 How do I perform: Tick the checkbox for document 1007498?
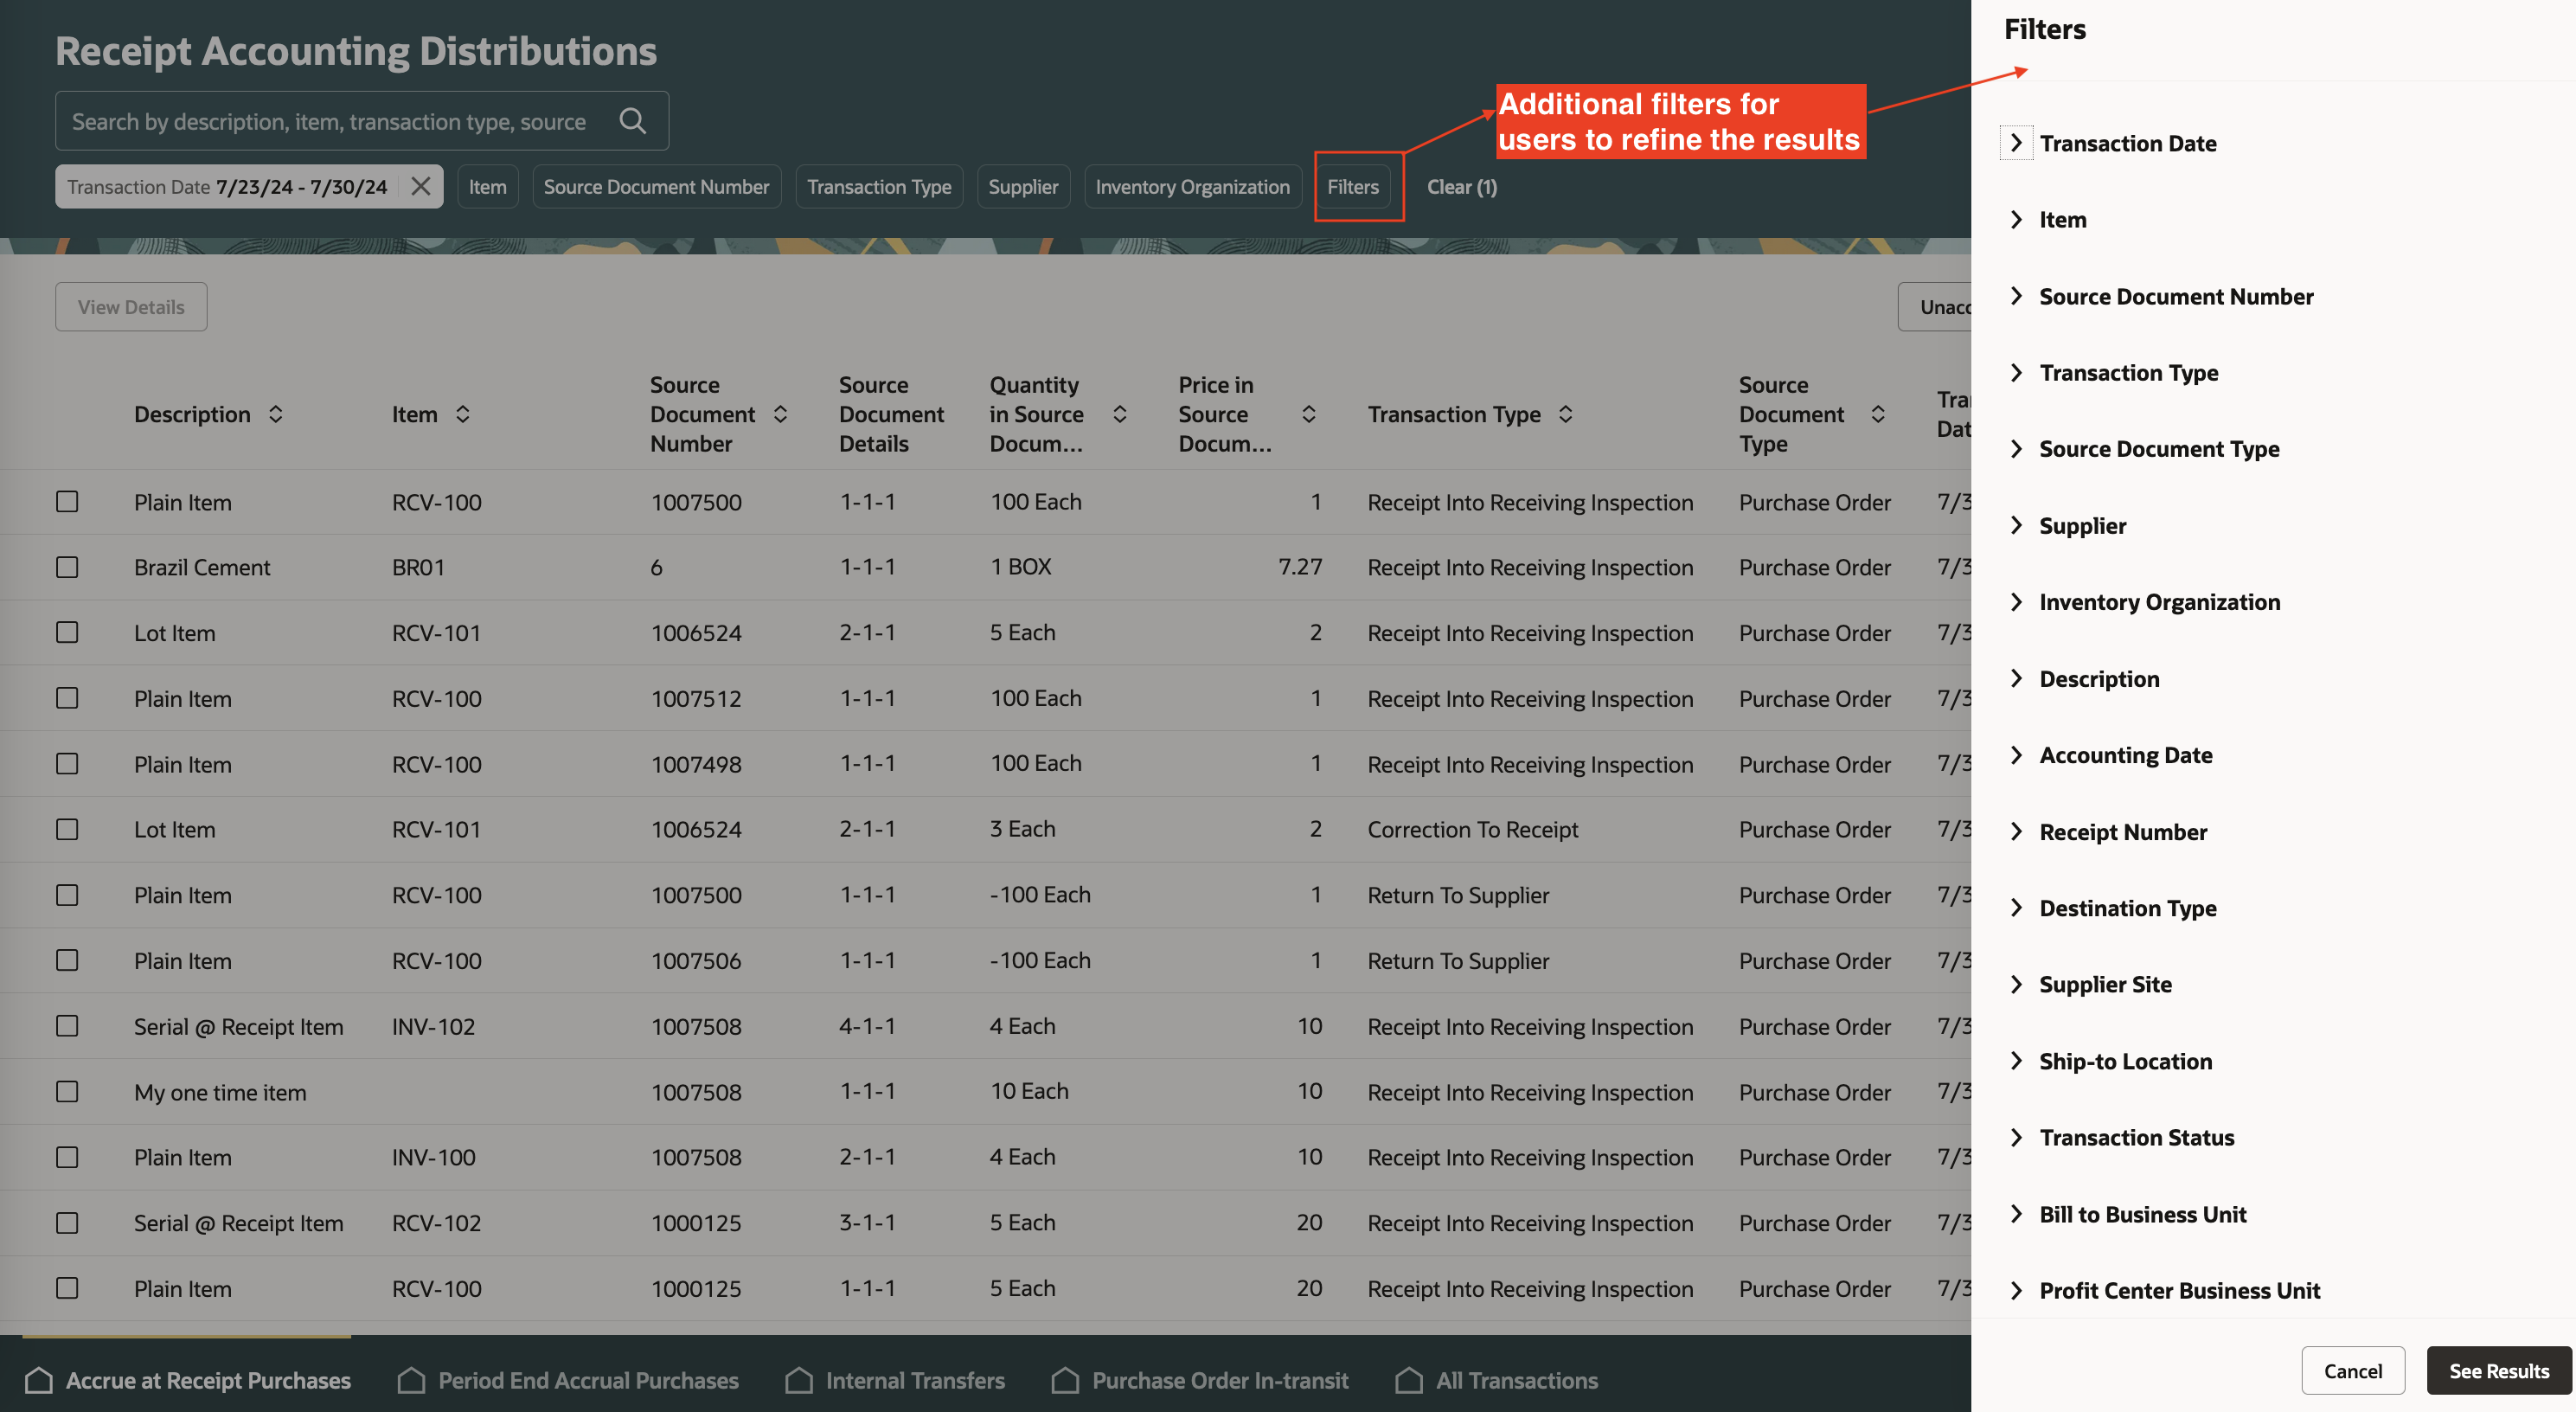(67, 763)
